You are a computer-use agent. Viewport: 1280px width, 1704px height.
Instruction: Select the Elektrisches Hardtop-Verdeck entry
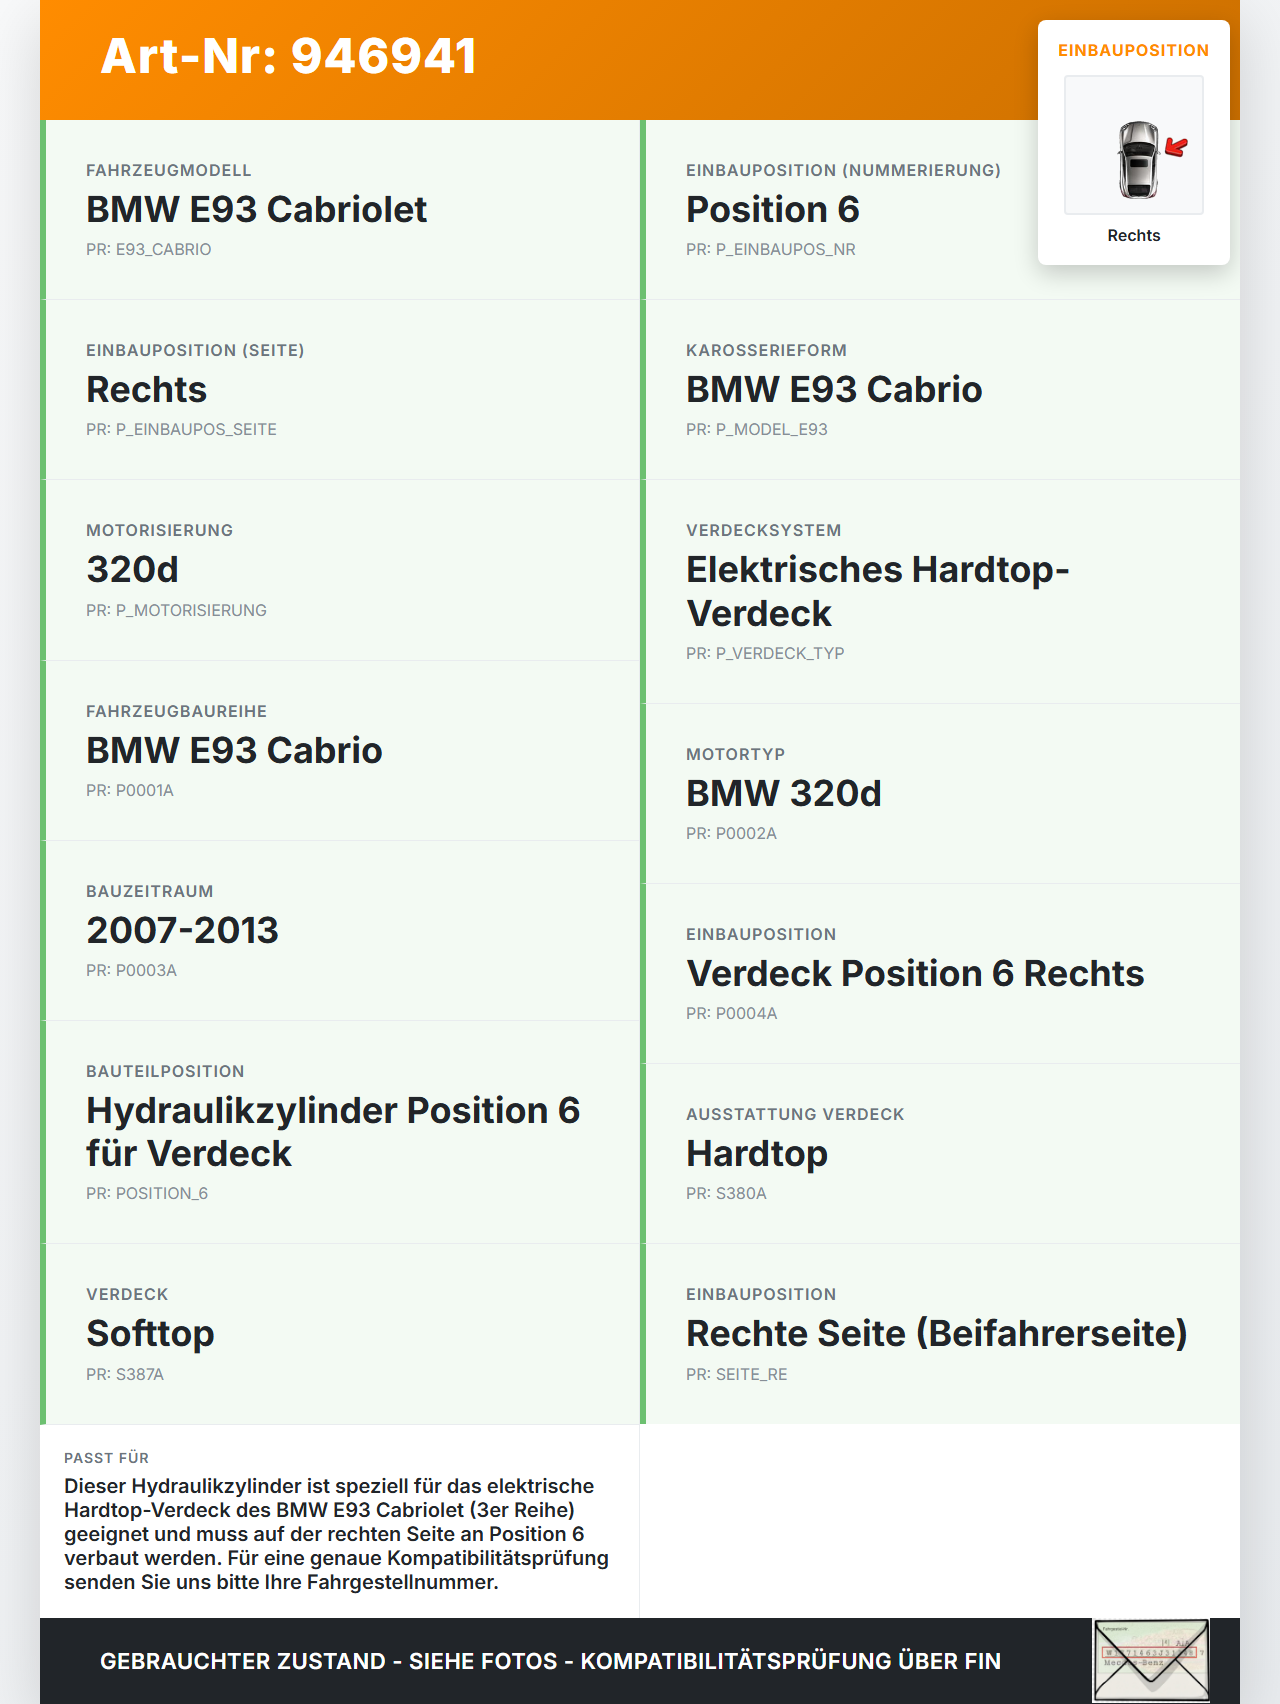click(940, 592)
